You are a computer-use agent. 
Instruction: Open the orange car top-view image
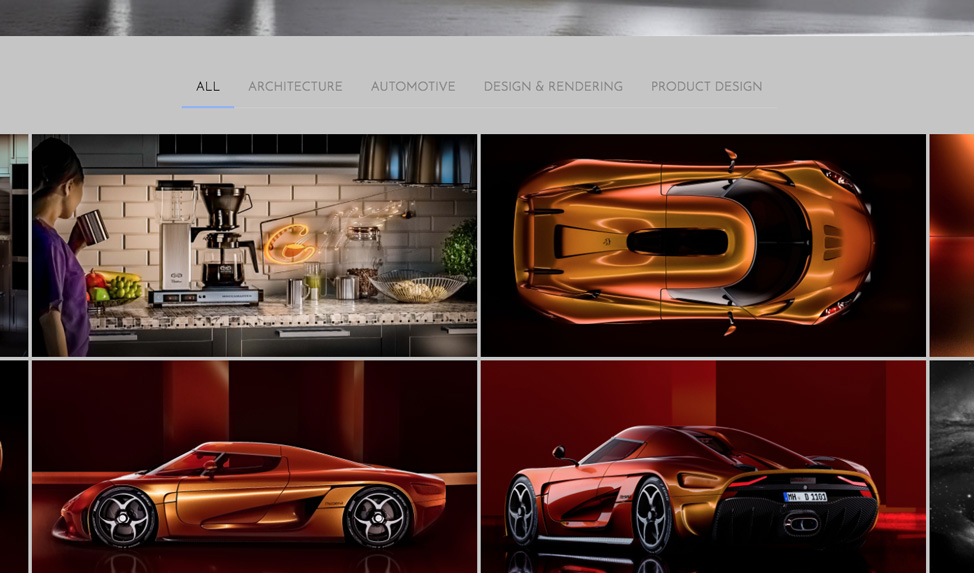click(x=703, y=245)
